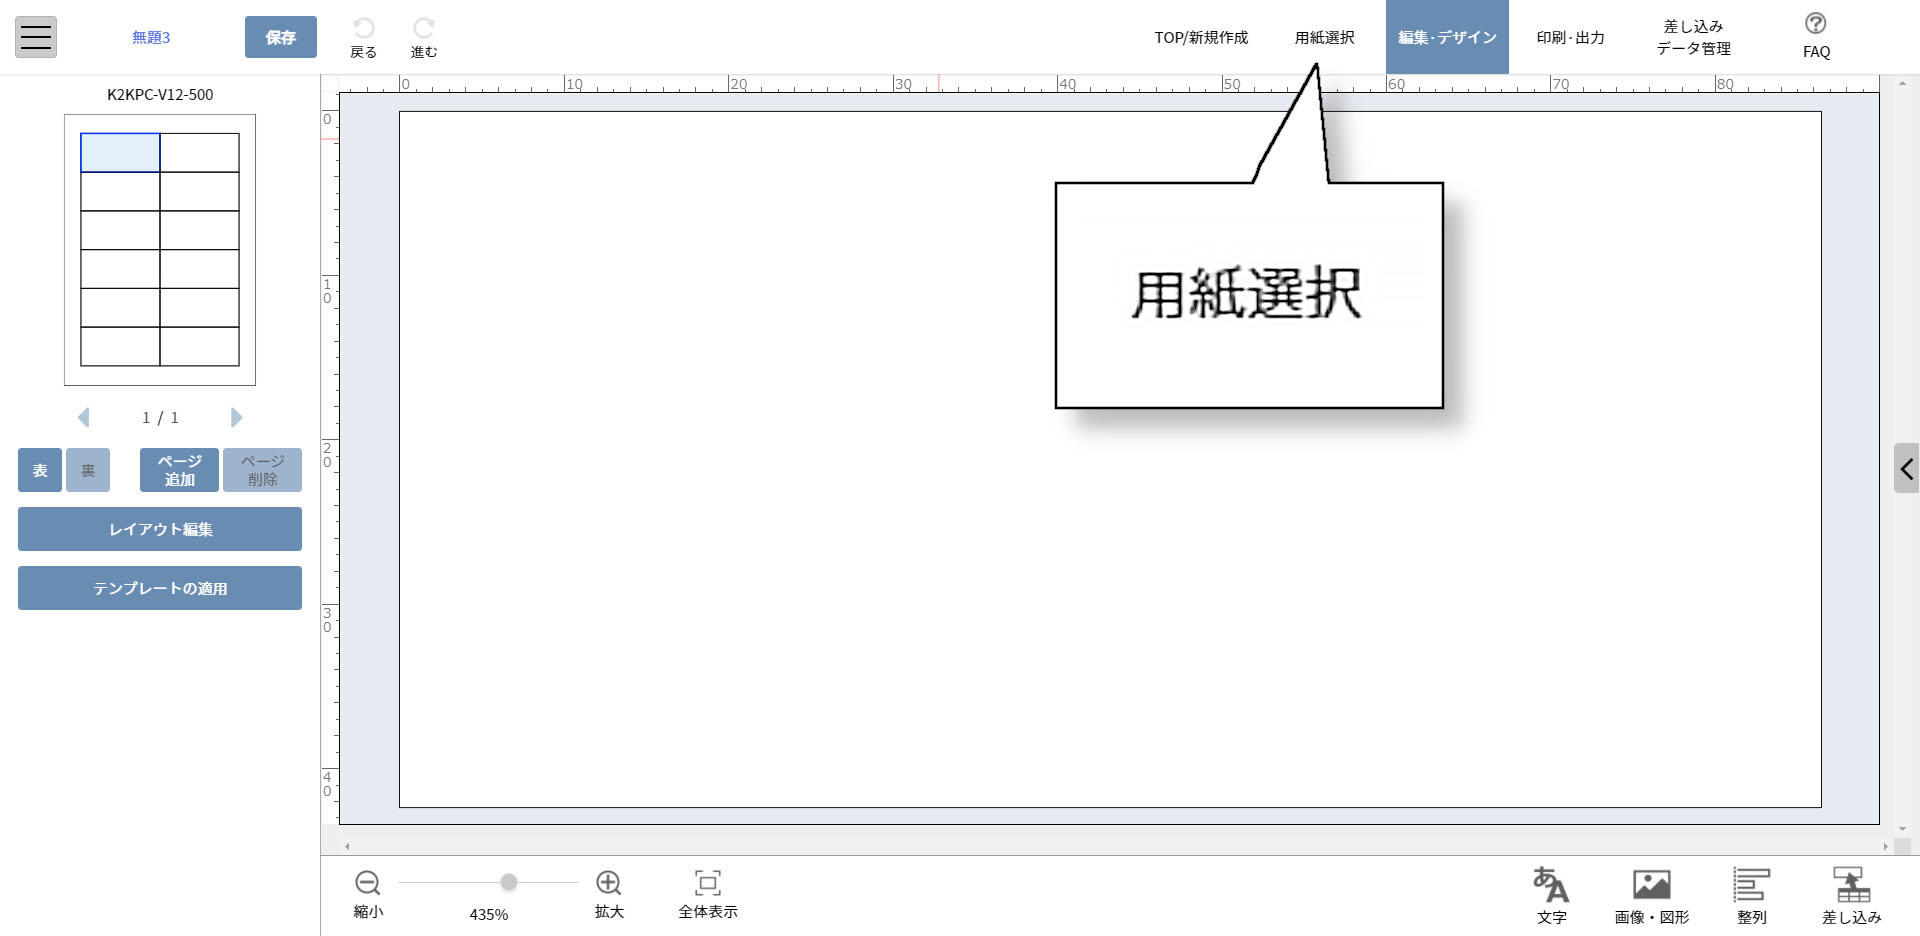Collapse the right side panel
Image resolution: width=1920 pixels, height=936 pixels.
1908,468
